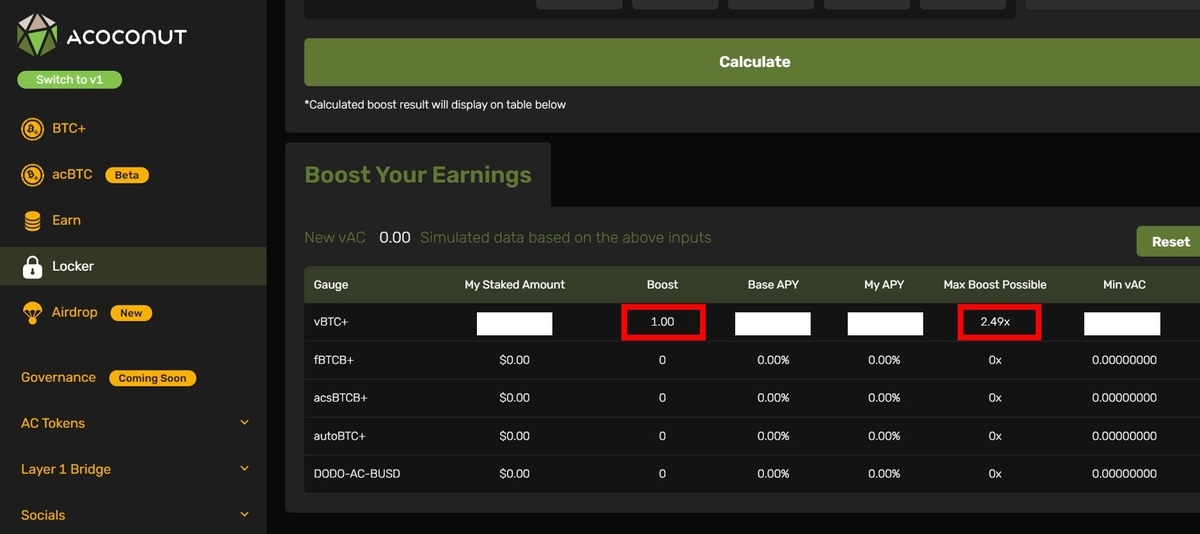Select the autoBTC+ gauge row label
1200x534 pixels.
339,436
